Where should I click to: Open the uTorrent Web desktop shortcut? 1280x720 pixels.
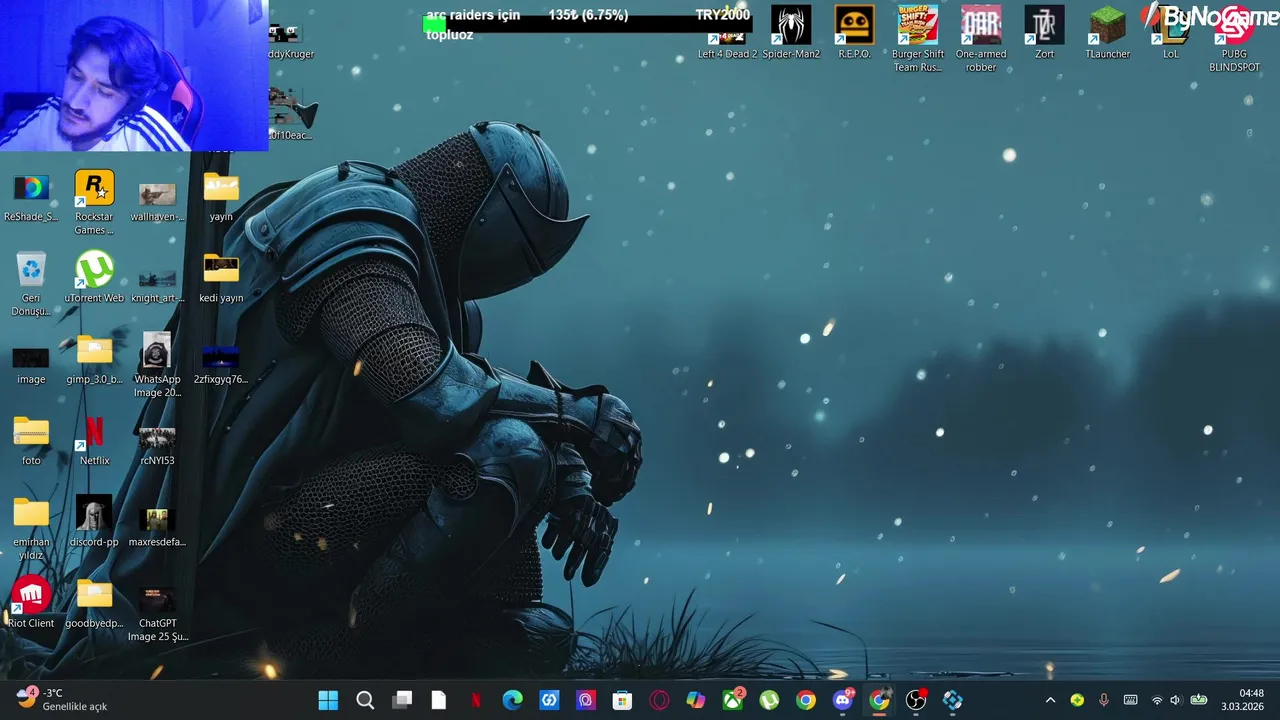click(x=94, y=277)
